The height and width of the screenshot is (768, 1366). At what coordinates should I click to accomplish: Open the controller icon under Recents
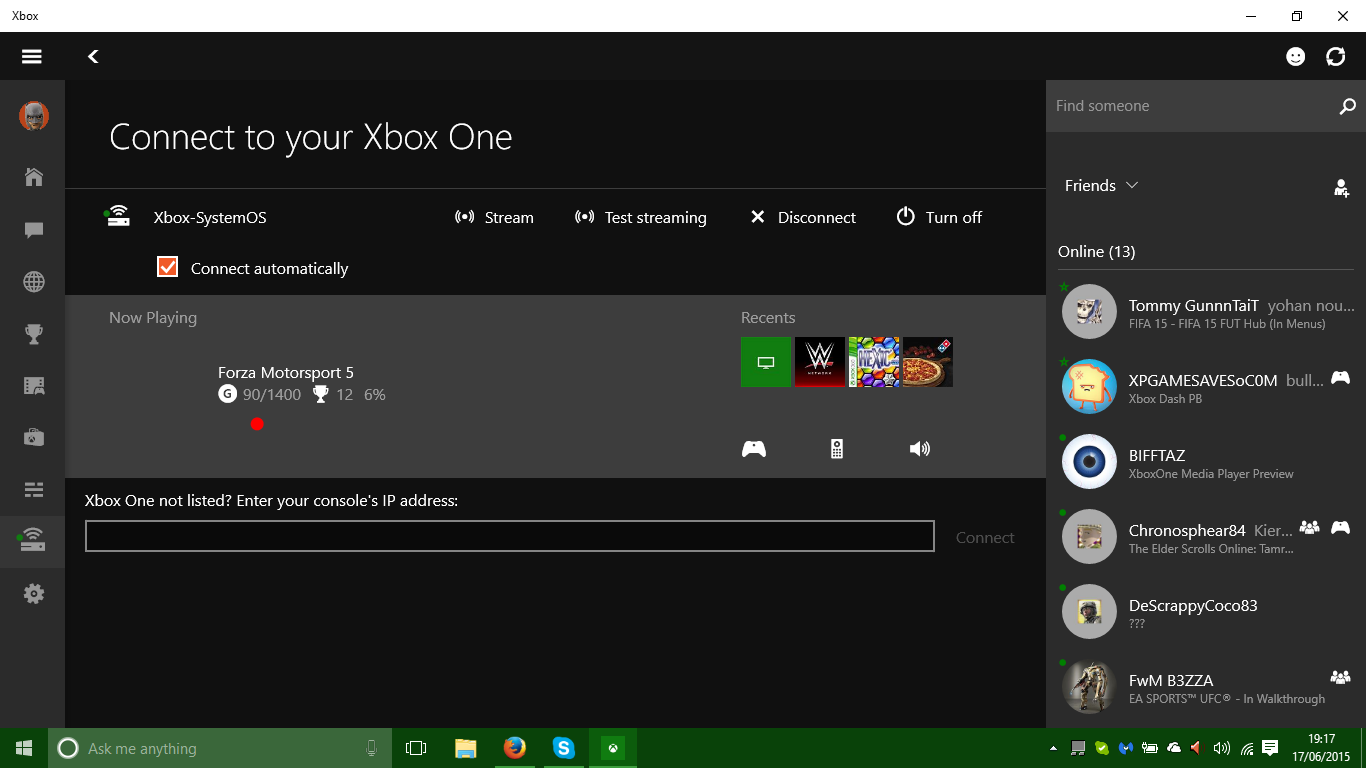[754, 449]
